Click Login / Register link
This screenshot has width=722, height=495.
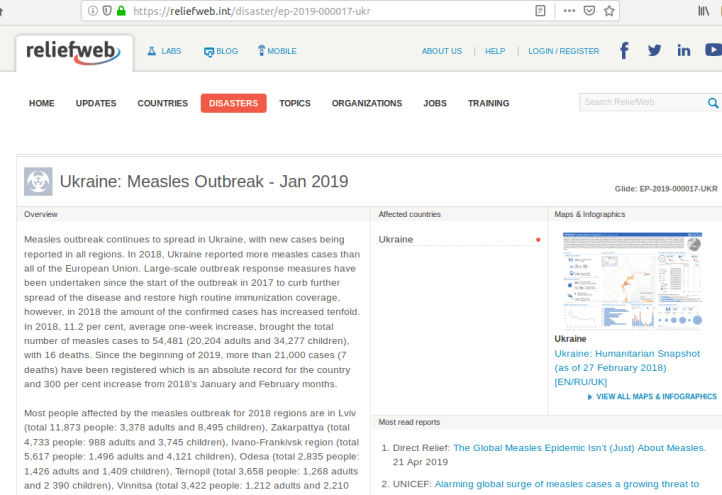point(564,51)
